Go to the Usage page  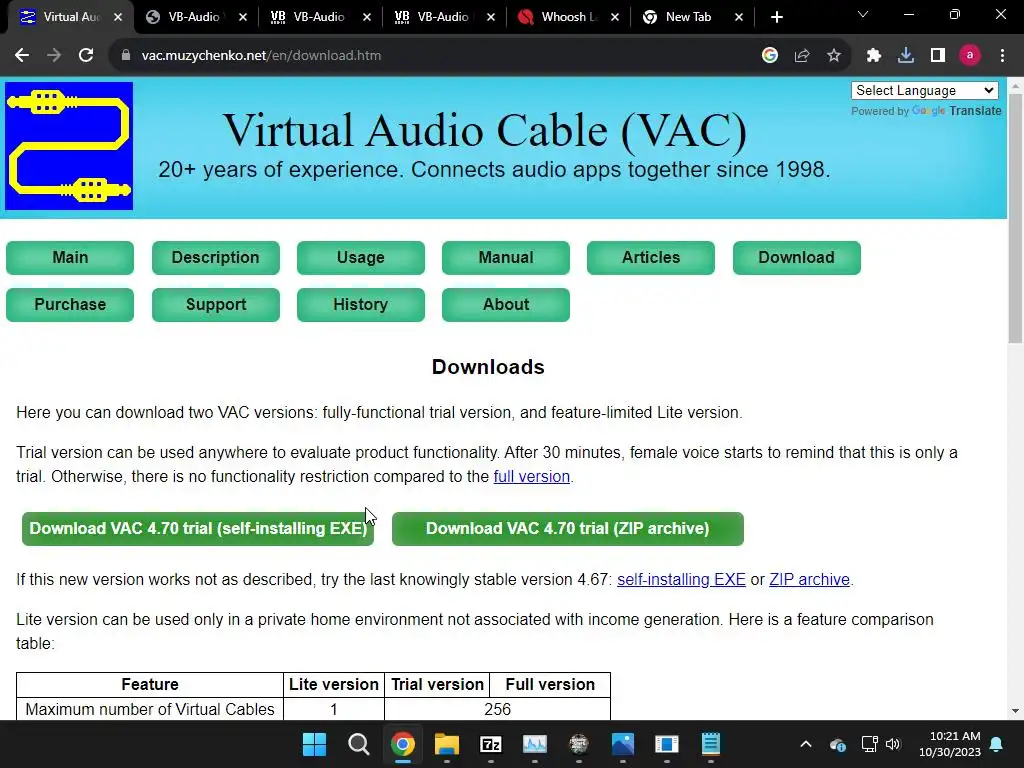pos(360,257)
